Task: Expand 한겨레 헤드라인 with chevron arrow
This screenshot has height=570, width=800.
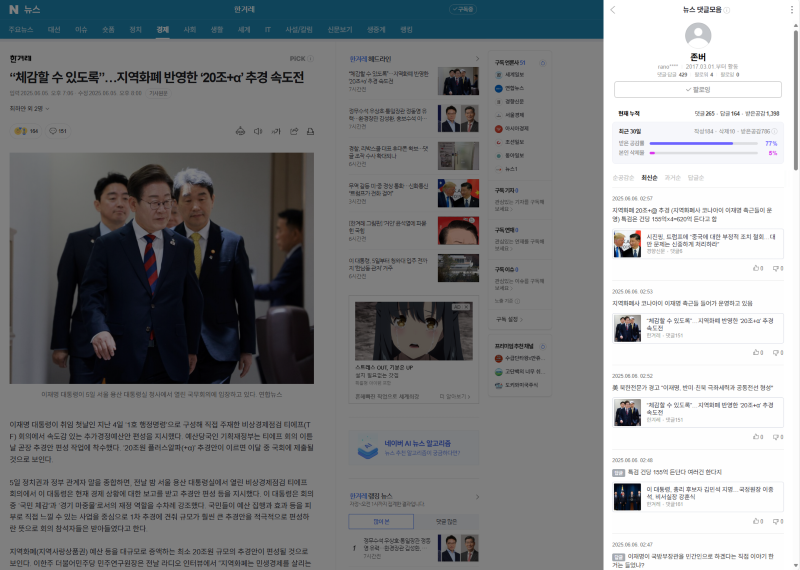Action: click(x=477, y=59)
